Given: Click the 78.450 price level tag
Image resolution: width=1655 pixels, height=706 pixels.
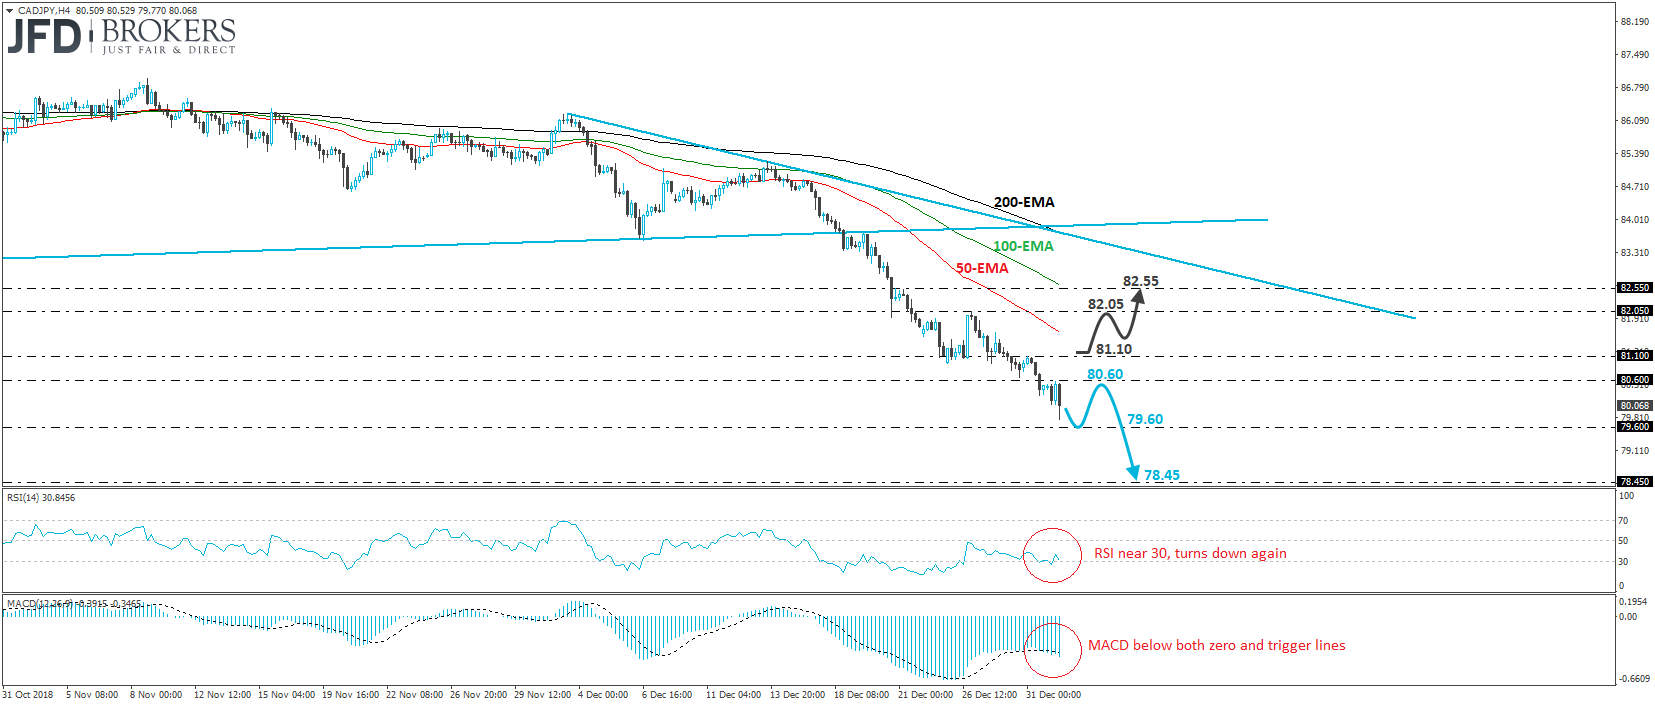Looking at the screenshot, I should tap(1635, 481).
